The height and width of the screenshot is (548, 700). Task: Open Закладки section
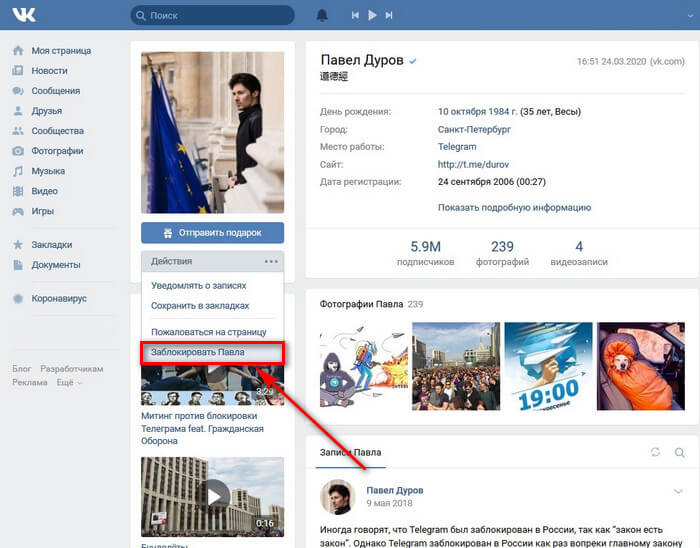tap(52, 245)
